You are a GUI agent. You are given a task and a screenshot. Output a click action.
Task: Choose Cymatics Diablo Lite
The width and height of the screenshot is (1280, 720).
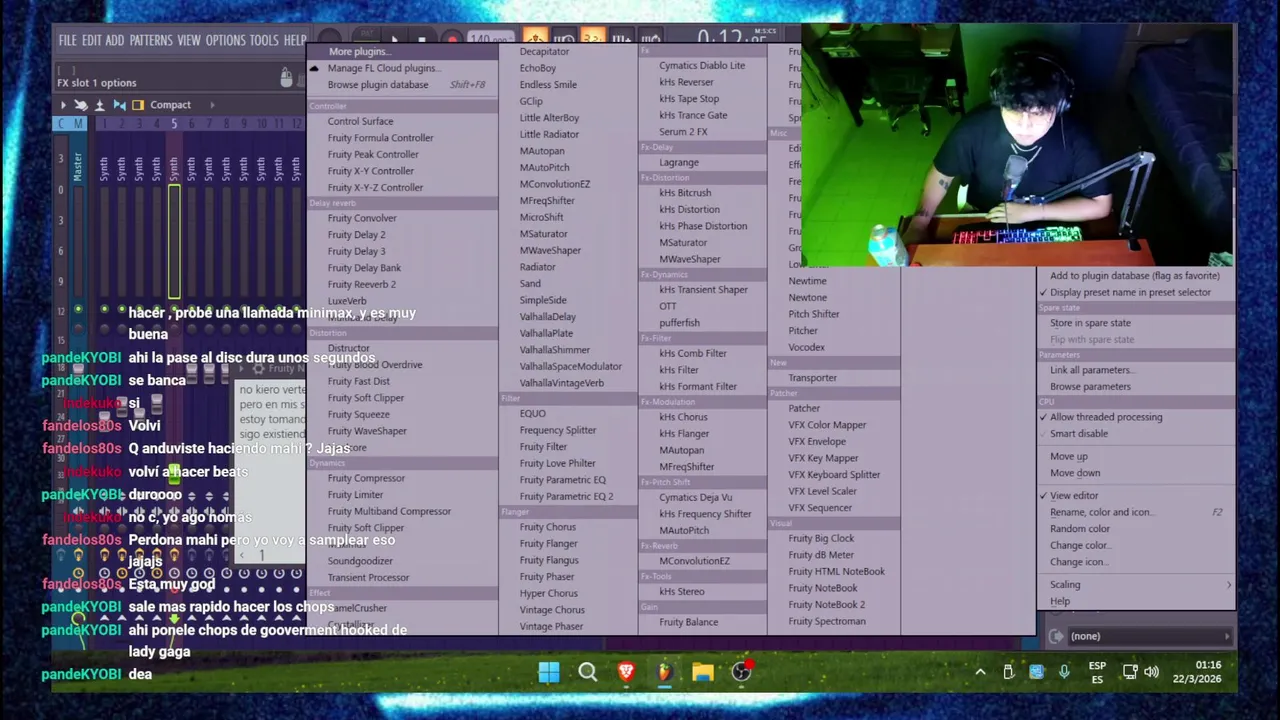(703, 66)
